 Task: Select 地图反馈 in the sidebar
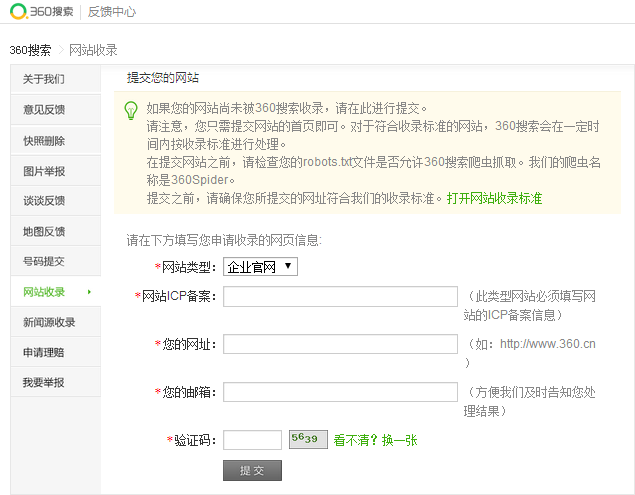click(x=55, y=231)
